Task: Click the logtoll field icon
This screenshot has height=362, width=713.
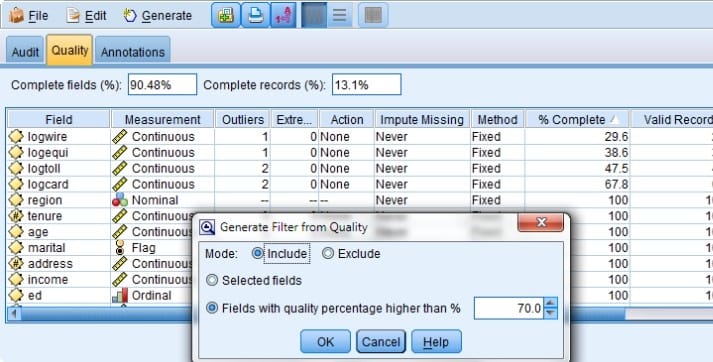Action: point(16,168)
